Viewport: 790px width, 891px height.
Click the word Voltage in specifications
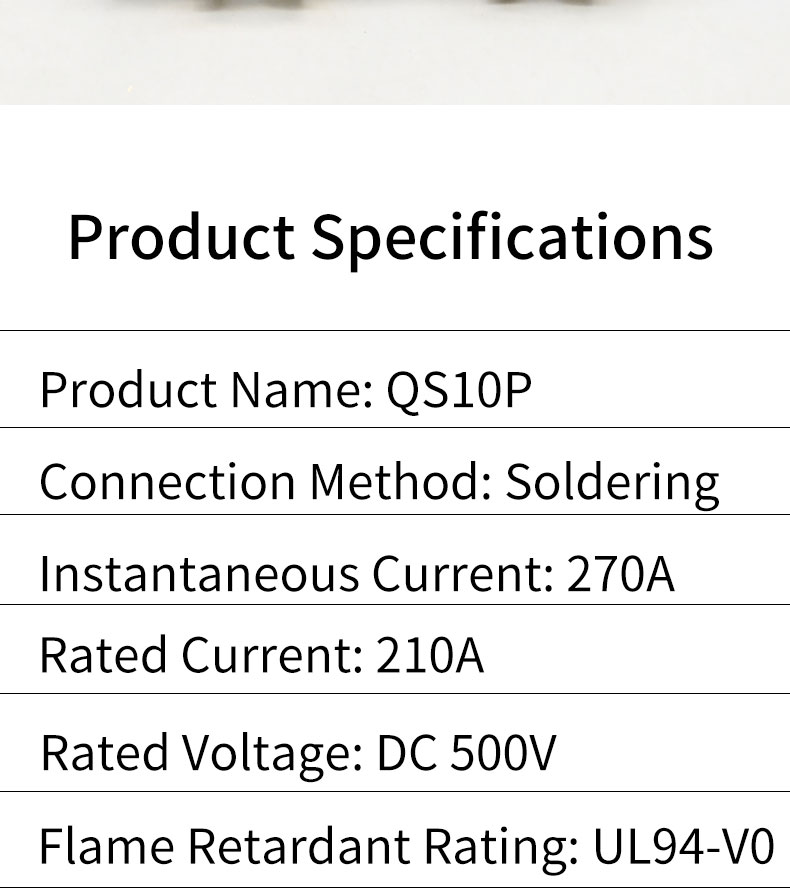[x=272, y=752]
